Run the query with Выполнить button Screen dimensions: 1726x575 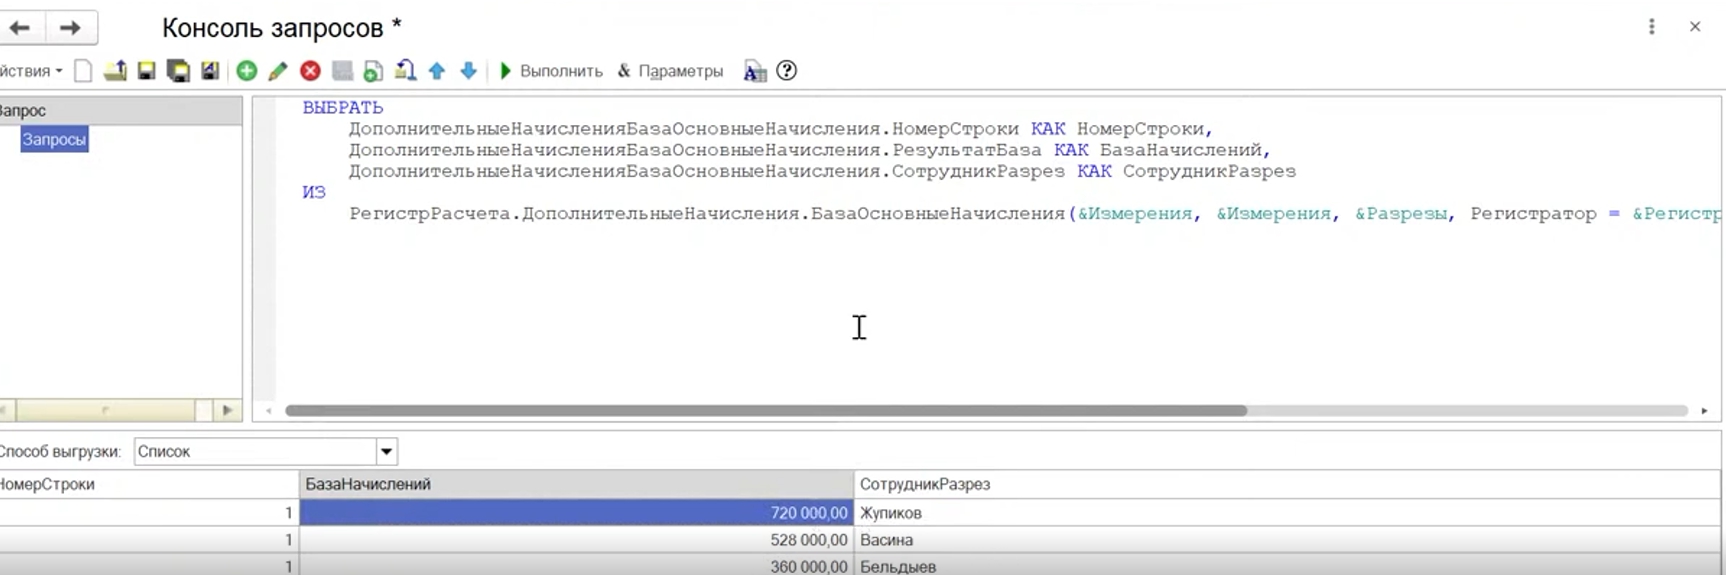[x=551, y=71]
